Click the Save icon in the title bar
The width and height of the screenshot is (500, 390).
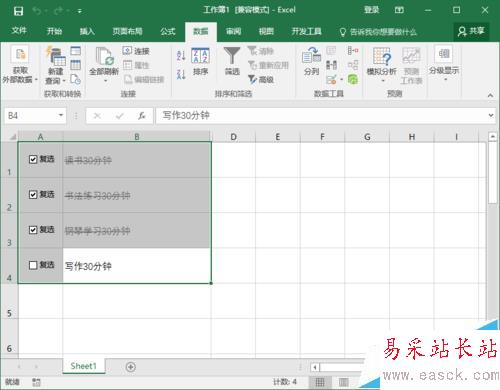(18, 11)
